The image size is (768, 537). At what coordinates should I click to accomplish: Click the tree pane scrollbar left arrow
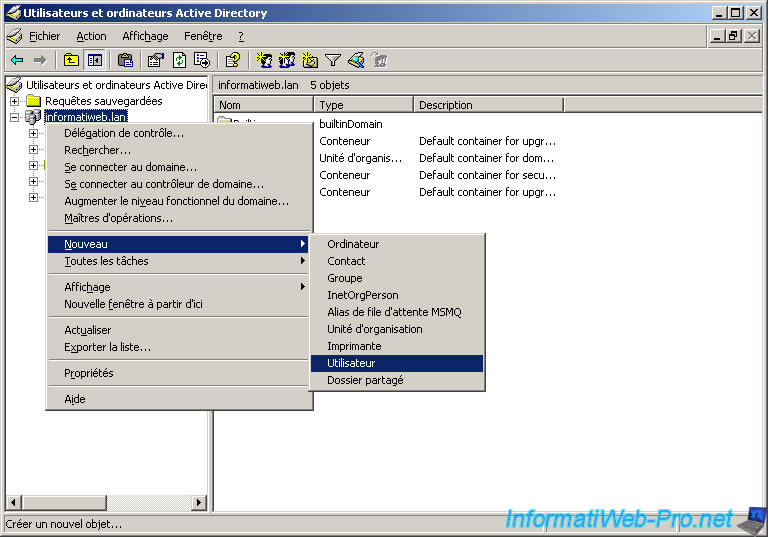click(13, 502)
